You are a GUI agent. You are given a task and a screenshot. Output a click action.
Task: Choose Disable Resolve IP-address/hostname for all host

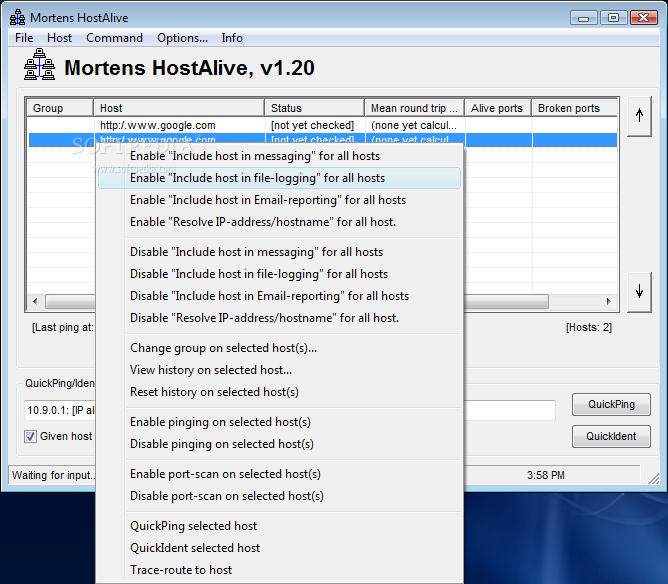point(279,318)
